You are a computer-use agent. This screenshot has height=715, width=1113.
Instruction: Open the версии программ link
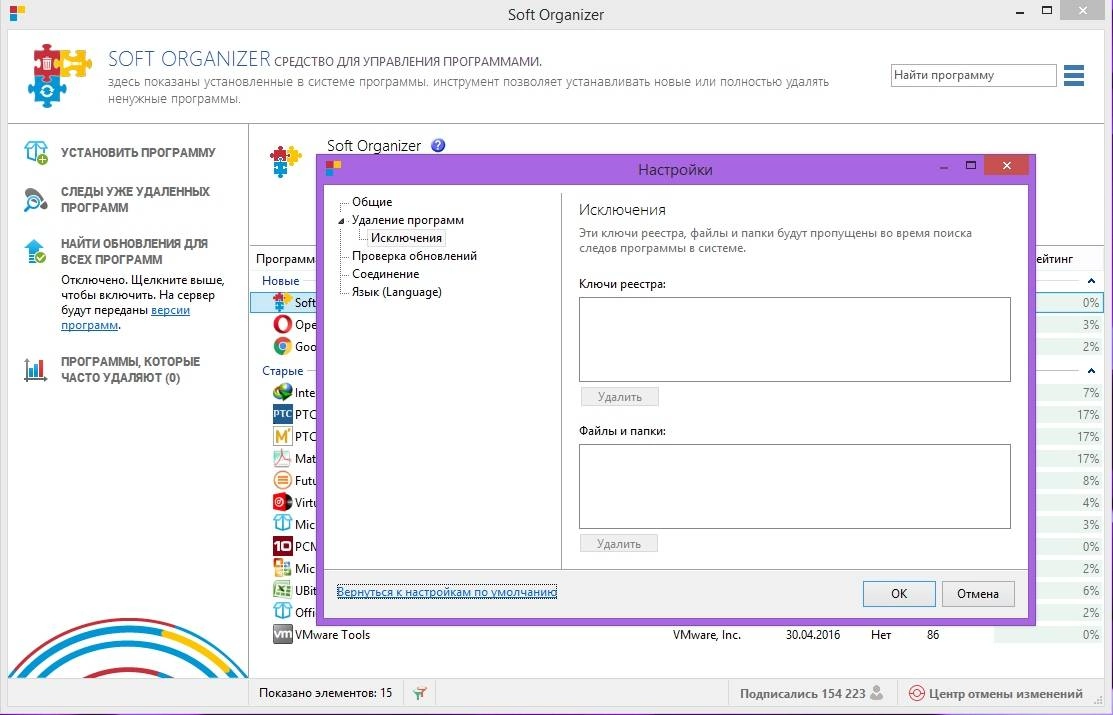(x=126, y=317)
